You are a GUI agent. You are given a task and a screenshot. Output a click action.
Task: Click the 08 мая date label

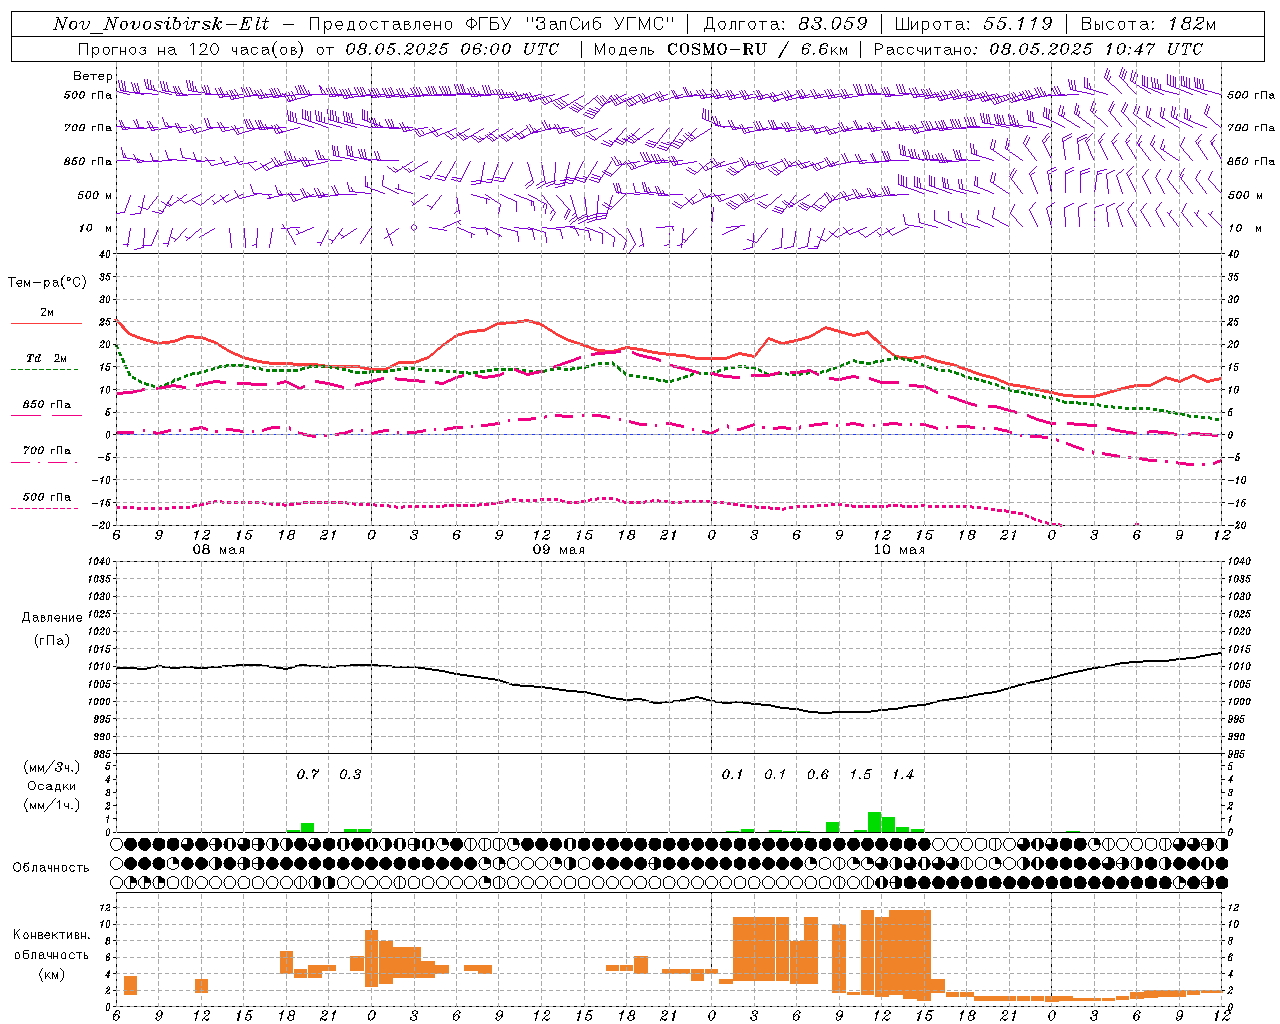coord(218,550)
